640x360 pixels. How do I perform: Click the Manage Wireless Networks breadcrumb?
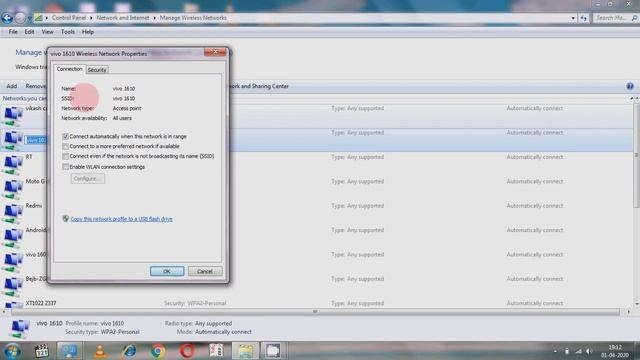click(193, 18)
